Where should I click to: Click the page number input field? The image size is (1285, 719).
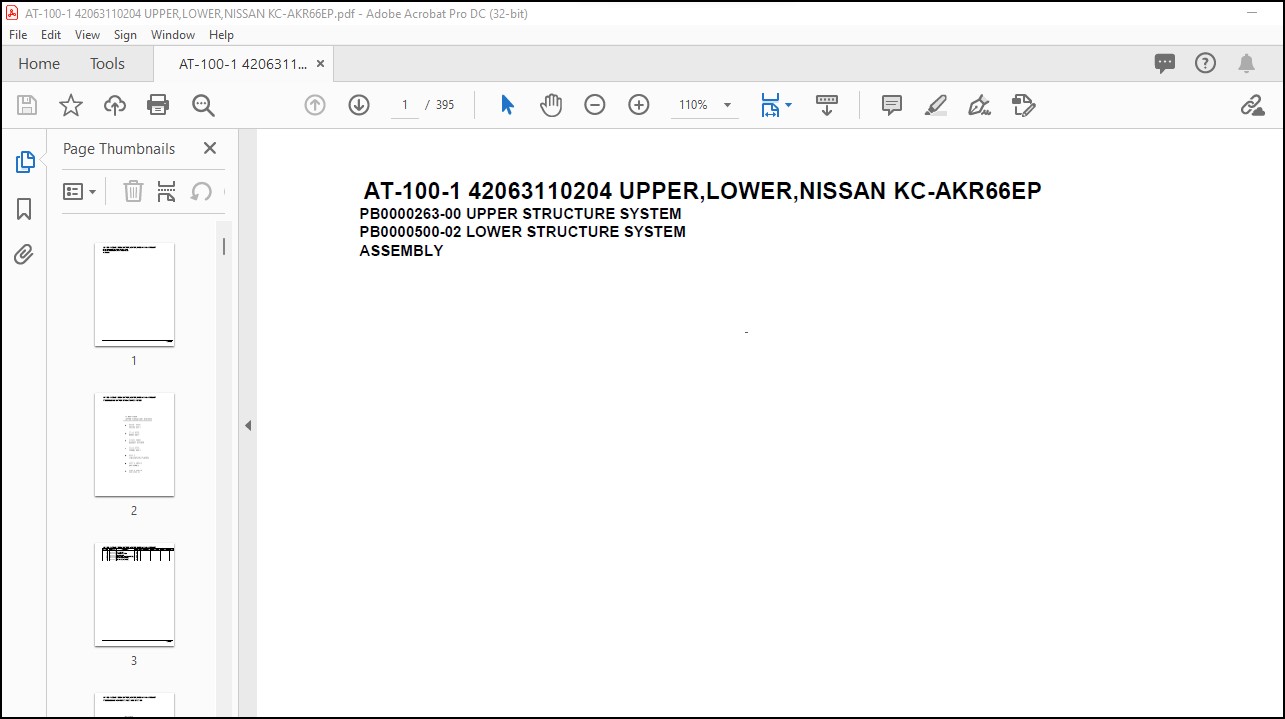point(405,105)
